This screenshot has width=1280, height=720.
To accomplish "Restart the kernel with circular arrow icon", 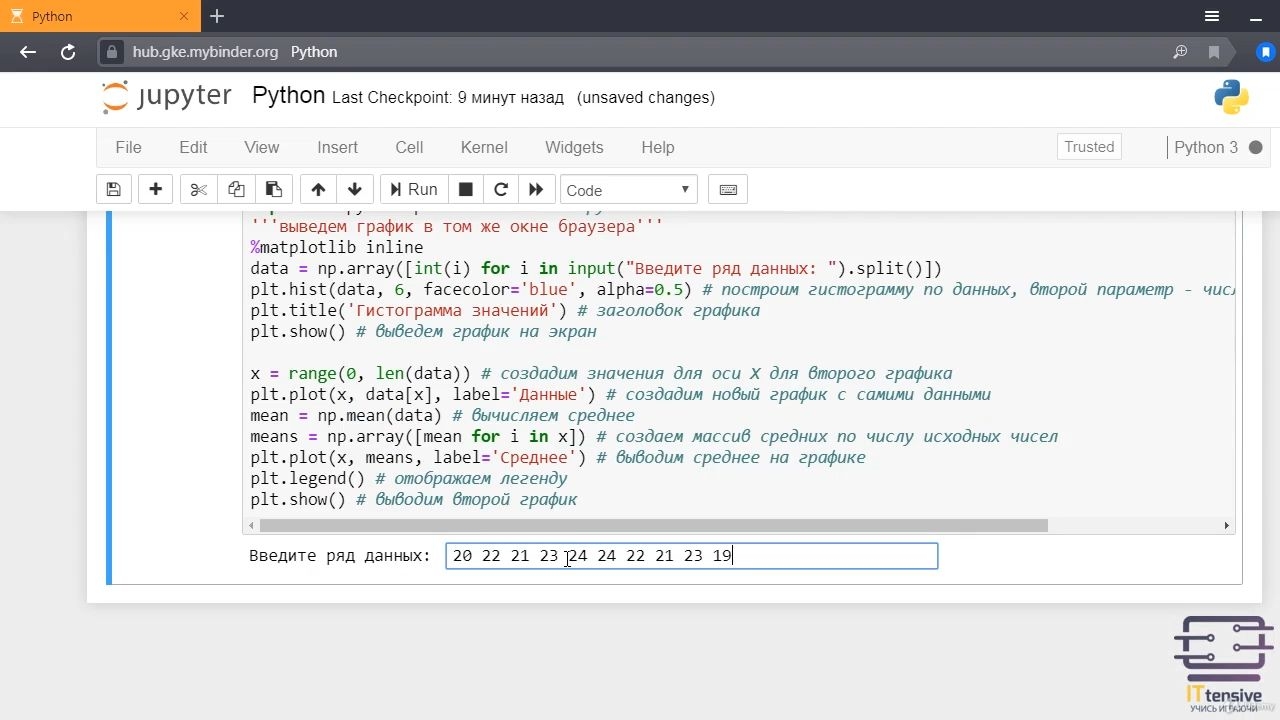I will (501, 190).
